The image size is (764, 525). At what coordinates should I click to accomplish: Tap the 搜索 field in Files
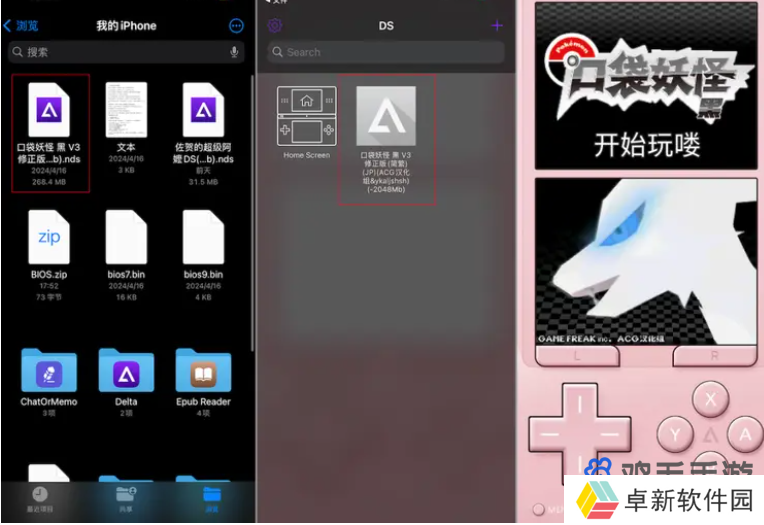pyautogui.click(x=126, y=52)
